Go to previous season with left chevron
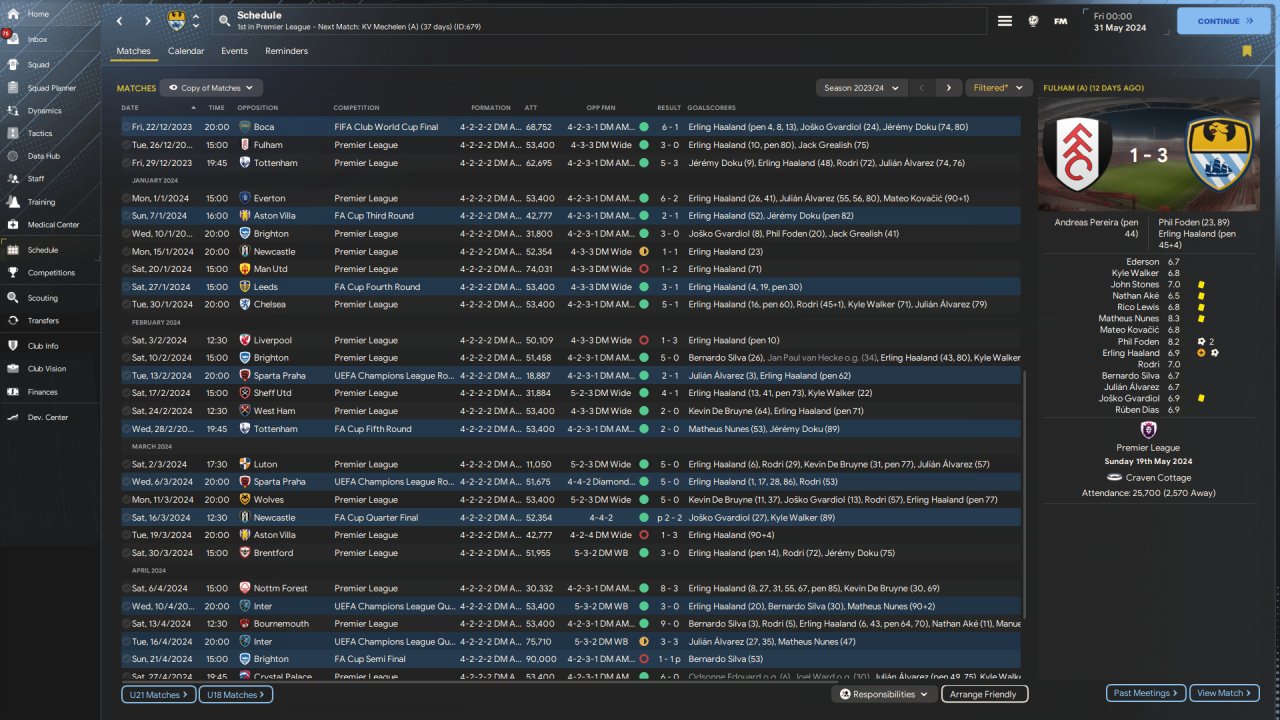This screenshot has width=1280, height=720. pos(922,88)
